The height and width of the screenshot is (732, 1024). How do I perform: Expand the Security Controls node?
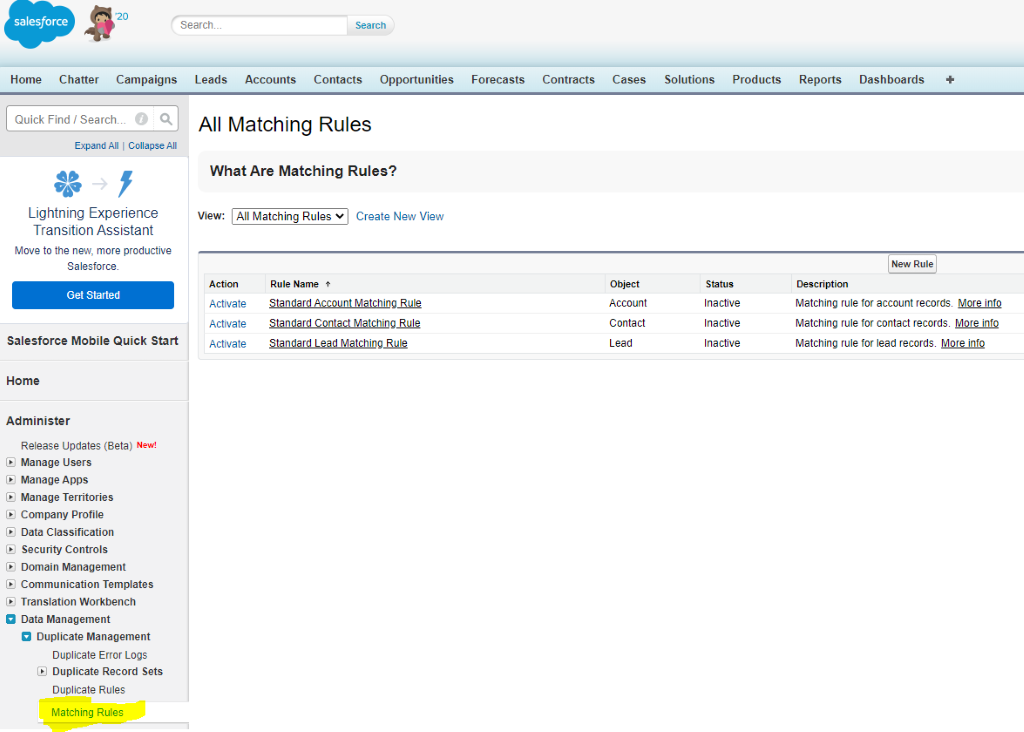[10, 549]
